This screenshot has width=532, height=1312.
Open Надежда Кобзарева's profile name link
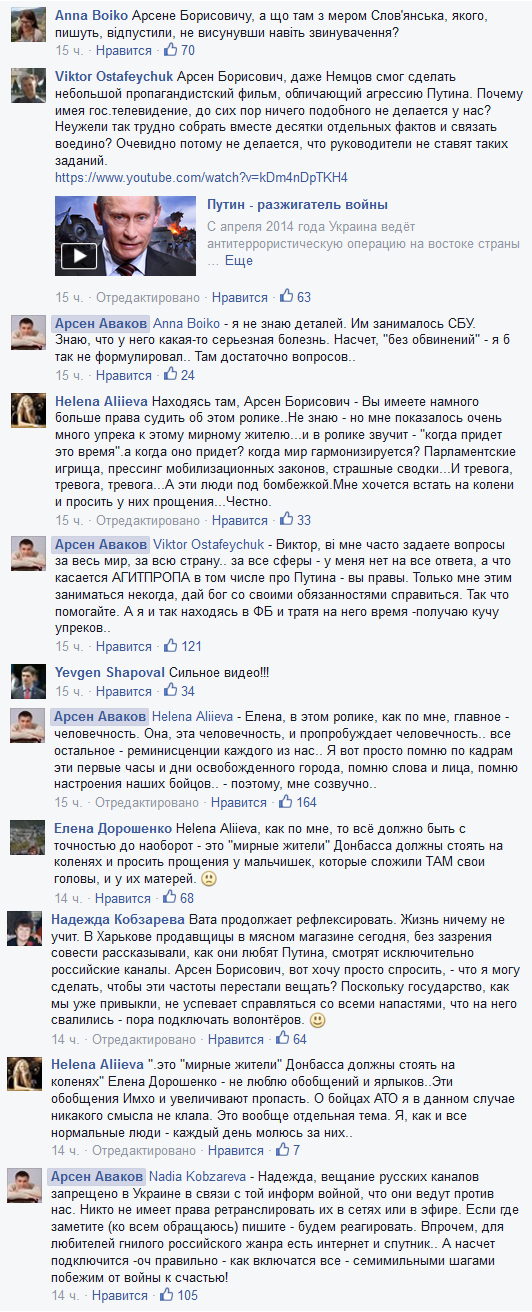tap(119, 918)
